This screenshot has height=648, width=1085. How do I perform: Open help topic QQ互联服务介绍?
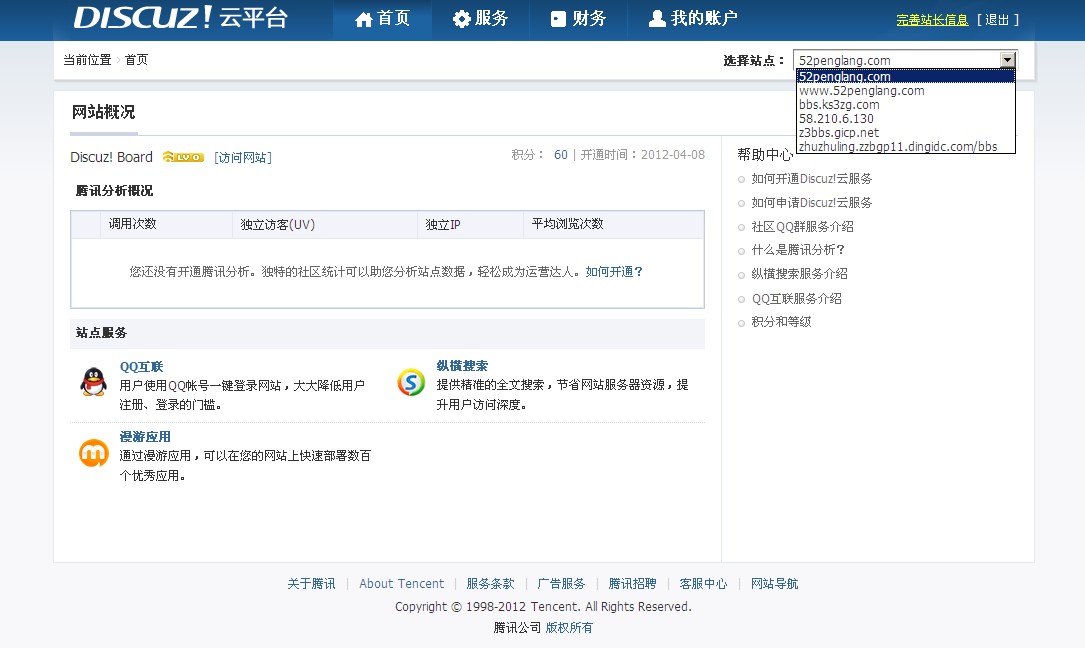click(796, 298)
